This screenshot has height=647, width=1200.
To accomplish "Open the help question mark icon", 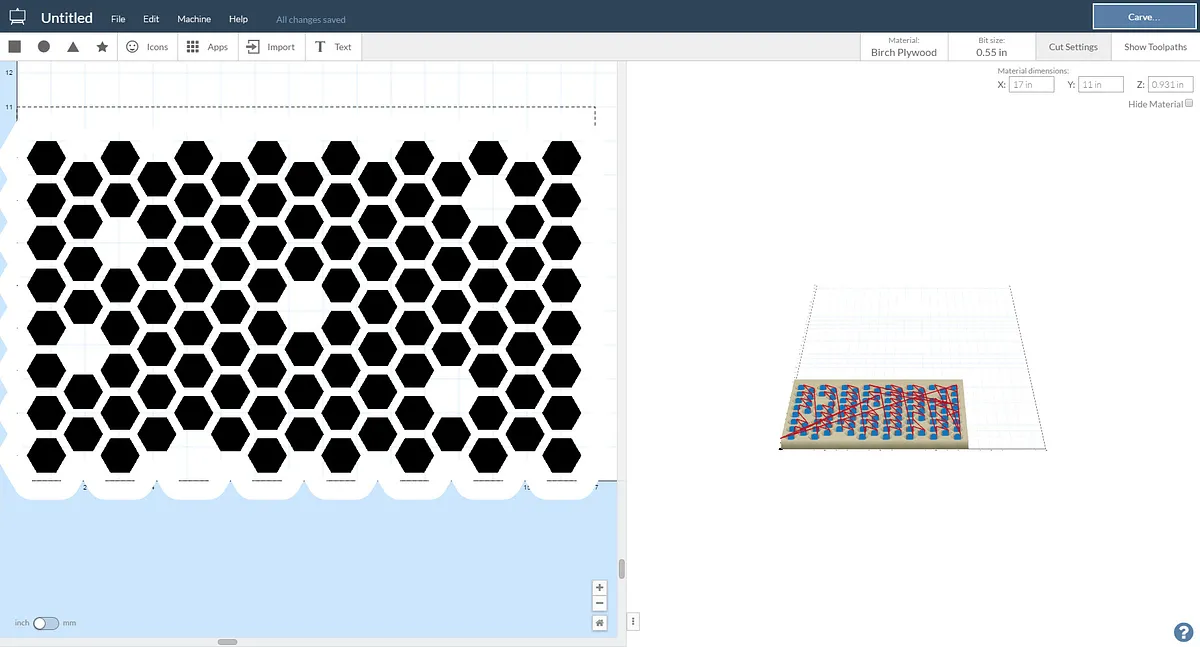I will pyautogui.click(x=1182, y=631).
